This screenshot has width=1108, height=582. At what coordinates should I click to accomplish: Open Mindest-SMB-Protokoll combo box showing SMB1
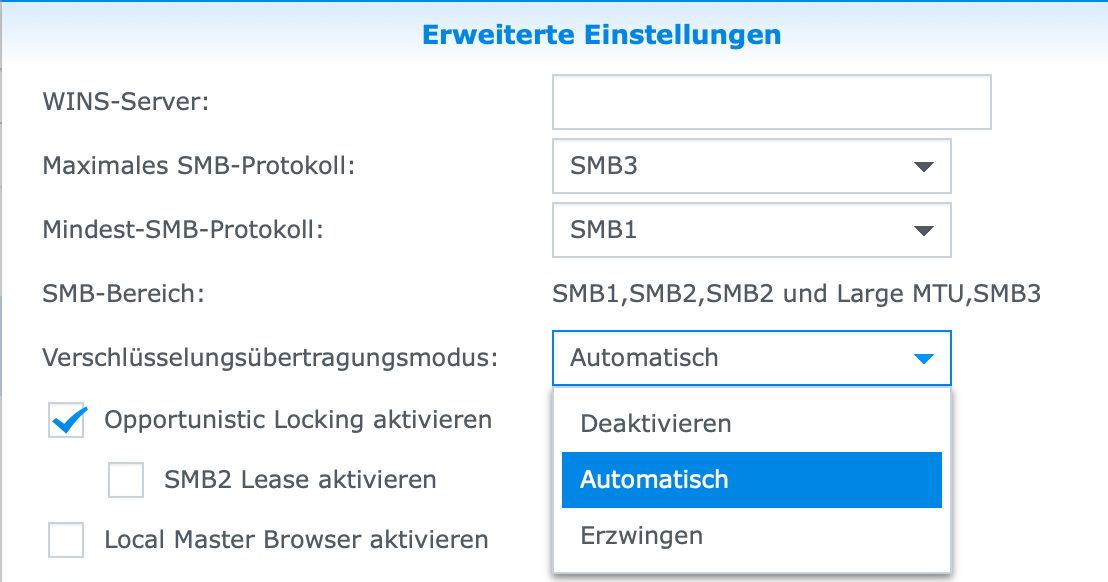point(750,230)
